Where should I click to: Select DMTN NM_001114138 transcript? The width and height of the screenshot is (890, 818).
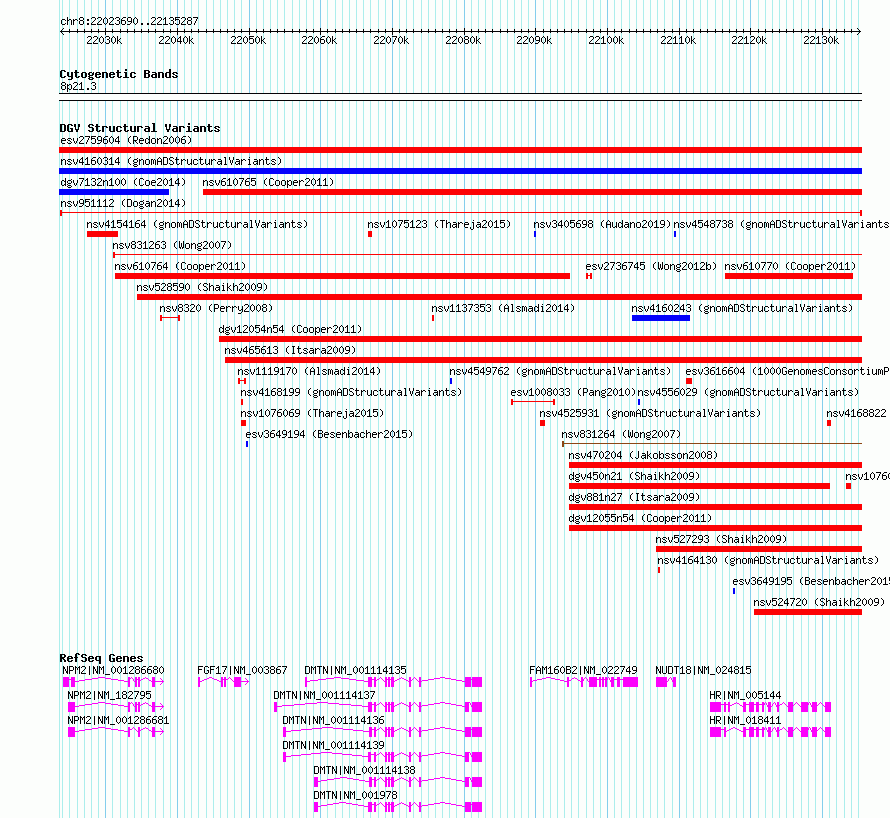pos(398,782)
